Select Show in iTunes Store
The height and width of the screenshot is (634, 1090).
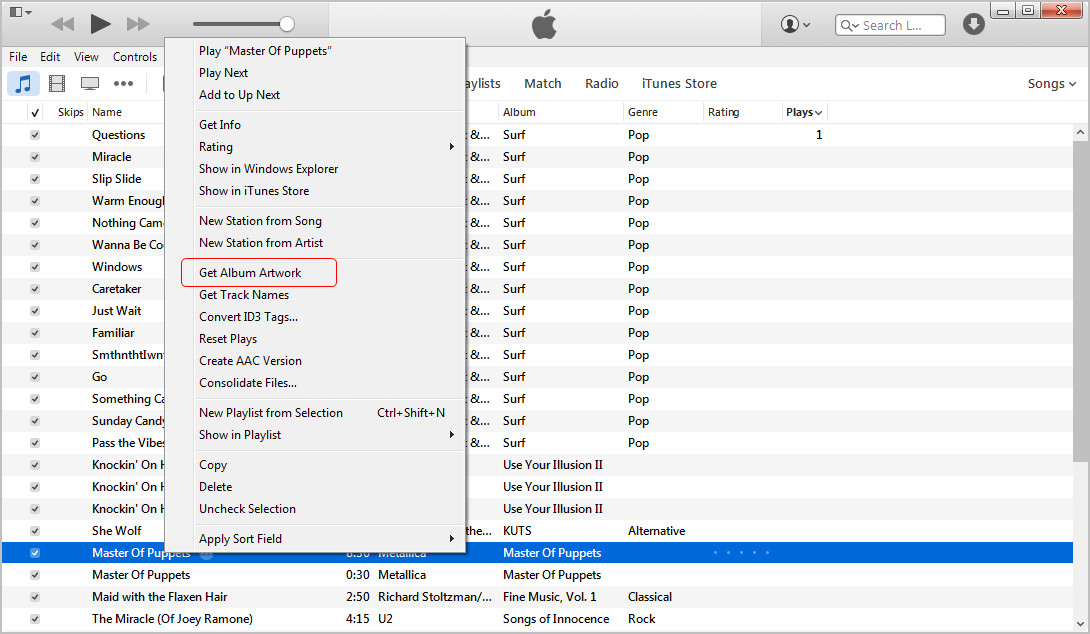click(x=254, y=190)
